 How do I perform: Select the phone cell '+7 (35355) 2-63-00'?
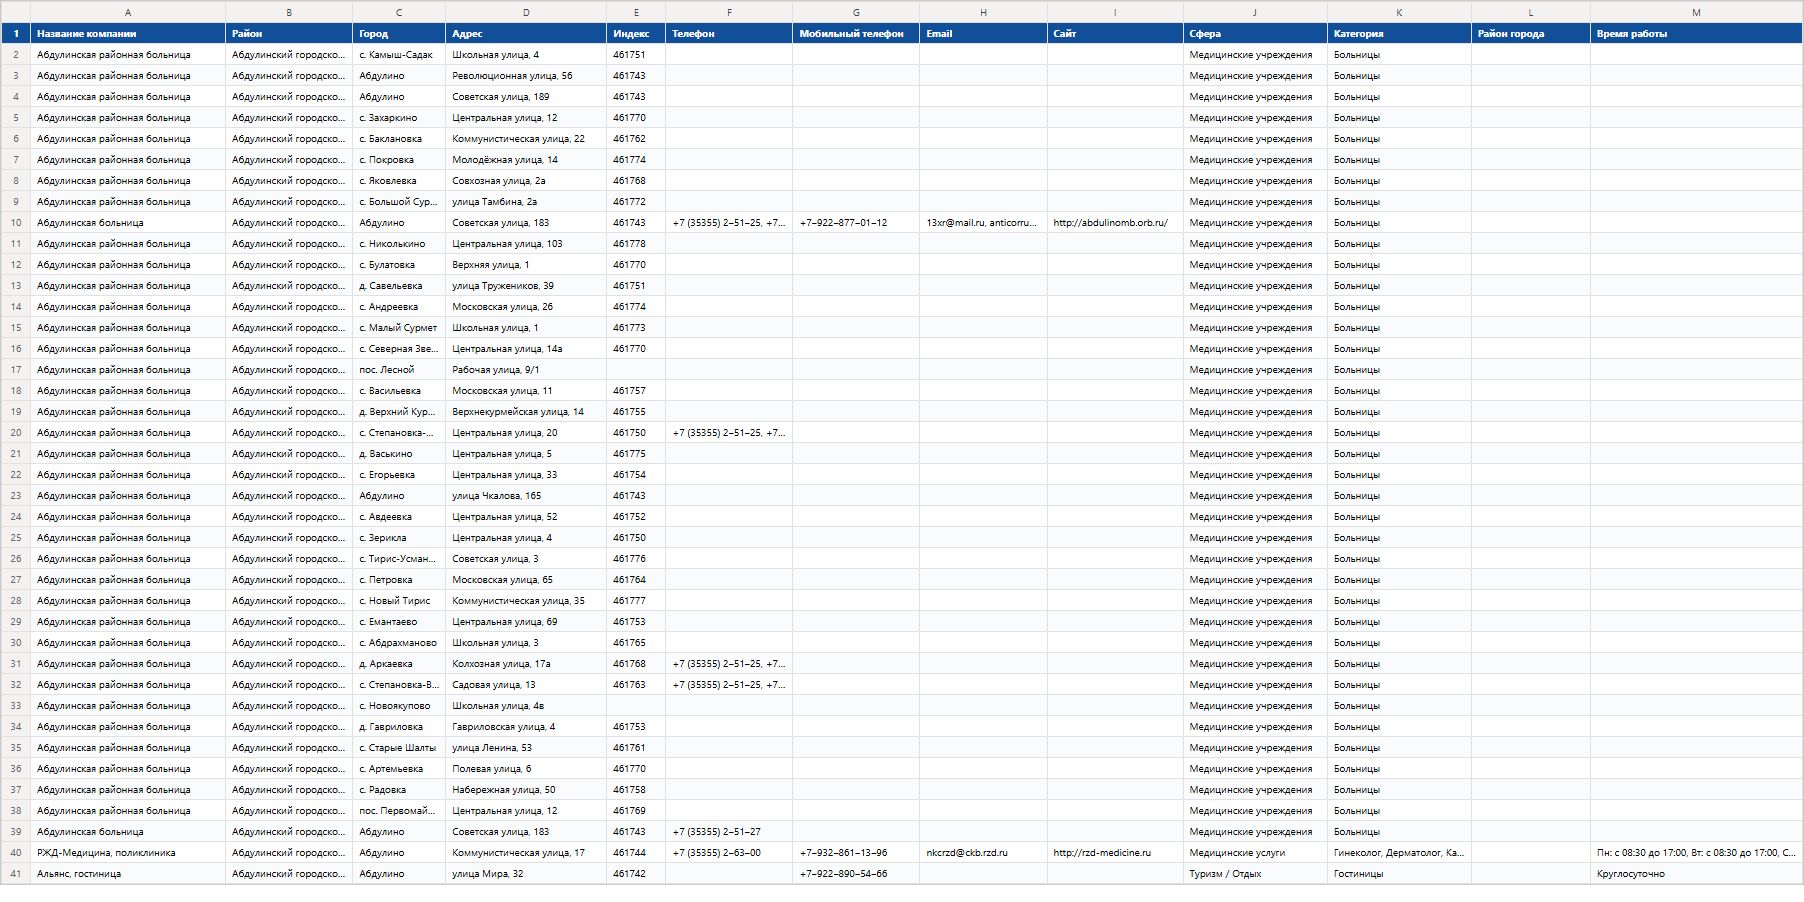point(729,853)
